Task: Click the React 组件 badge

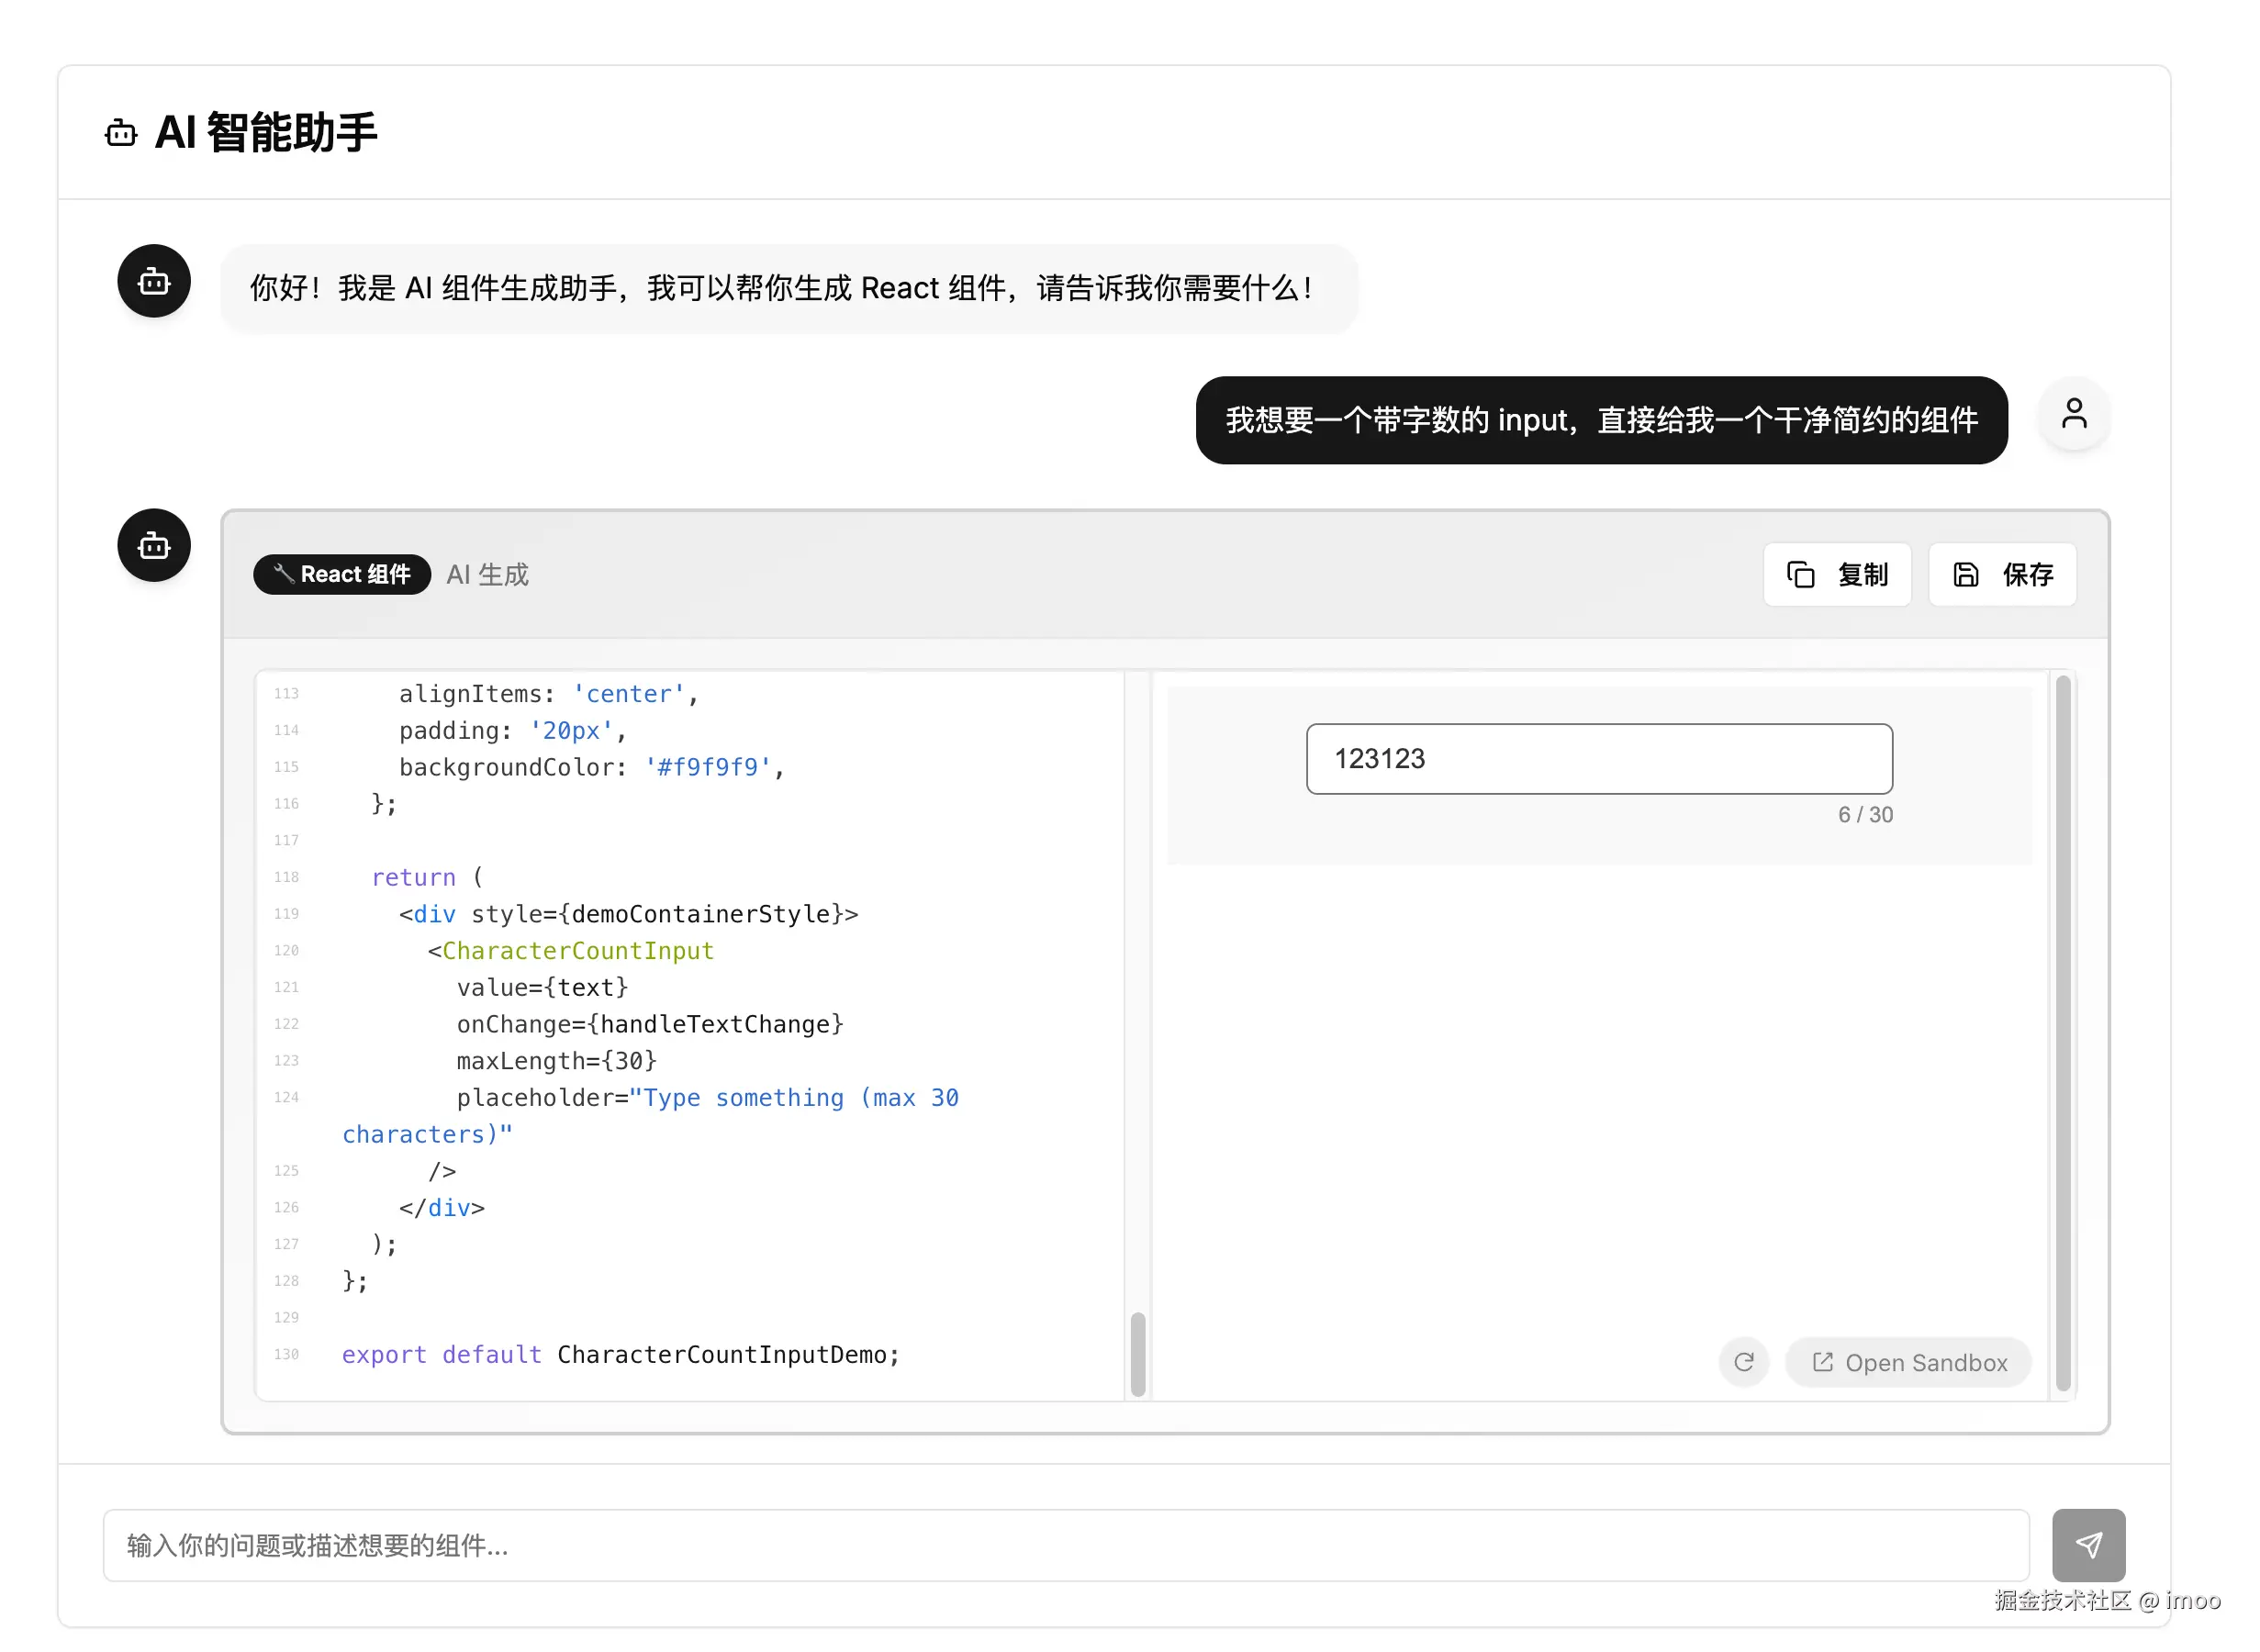Action: coord(342,575)
